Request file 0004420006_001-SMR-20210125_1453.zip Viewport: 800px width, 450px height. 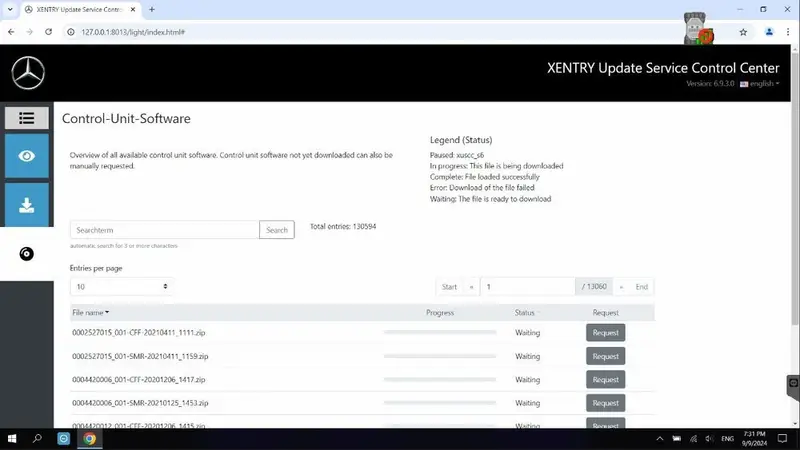[x=605, y=403]
